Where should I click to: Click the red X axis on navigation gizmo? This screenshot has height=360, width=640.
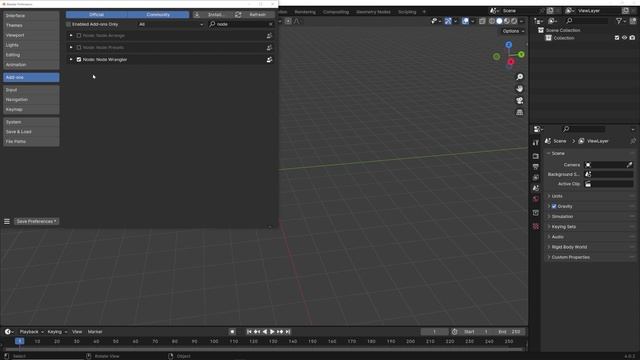(511, 62)
